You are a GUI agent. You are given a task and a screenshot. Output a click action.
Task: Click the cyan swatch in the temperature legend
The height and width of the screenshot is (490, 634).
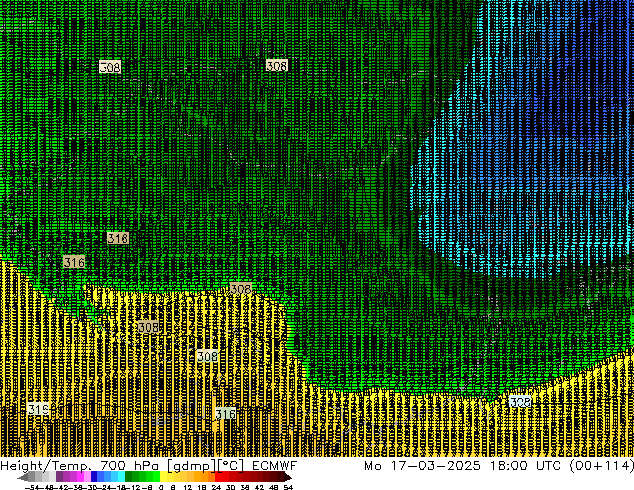(121, 476)
